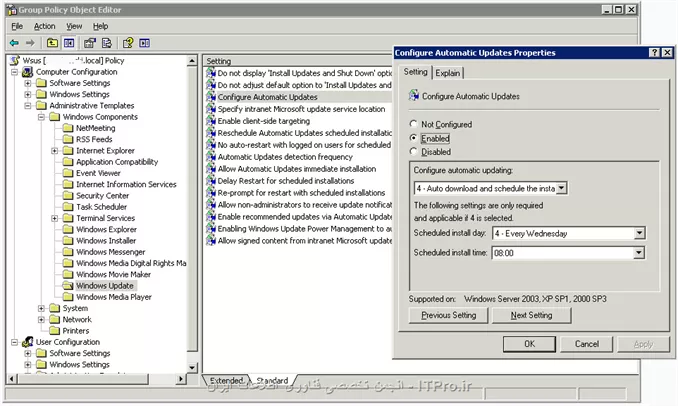Image resolution: width=678 pixels, height=406 pixels.
Task: Click the Up one level toolbar icon
Action: point(52,43)
